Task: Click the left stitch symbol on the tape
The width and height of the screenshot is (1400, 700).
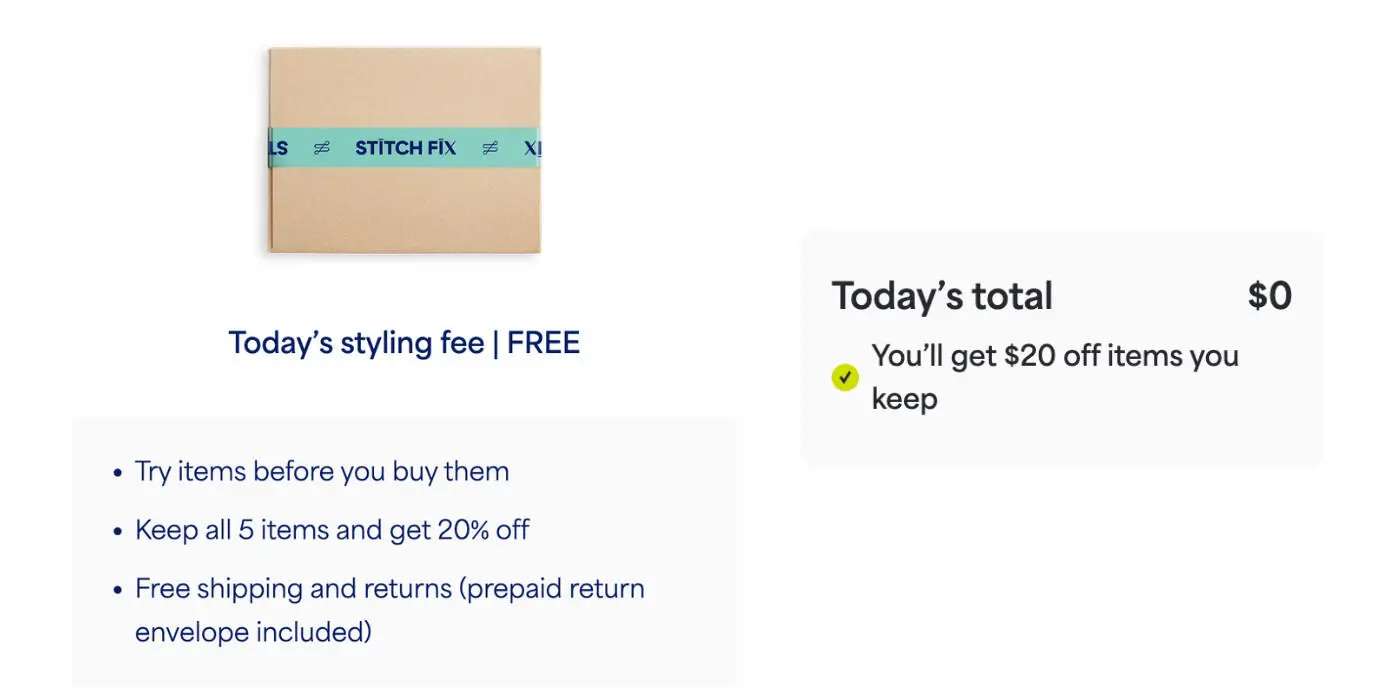Action: tap(321, 148)
